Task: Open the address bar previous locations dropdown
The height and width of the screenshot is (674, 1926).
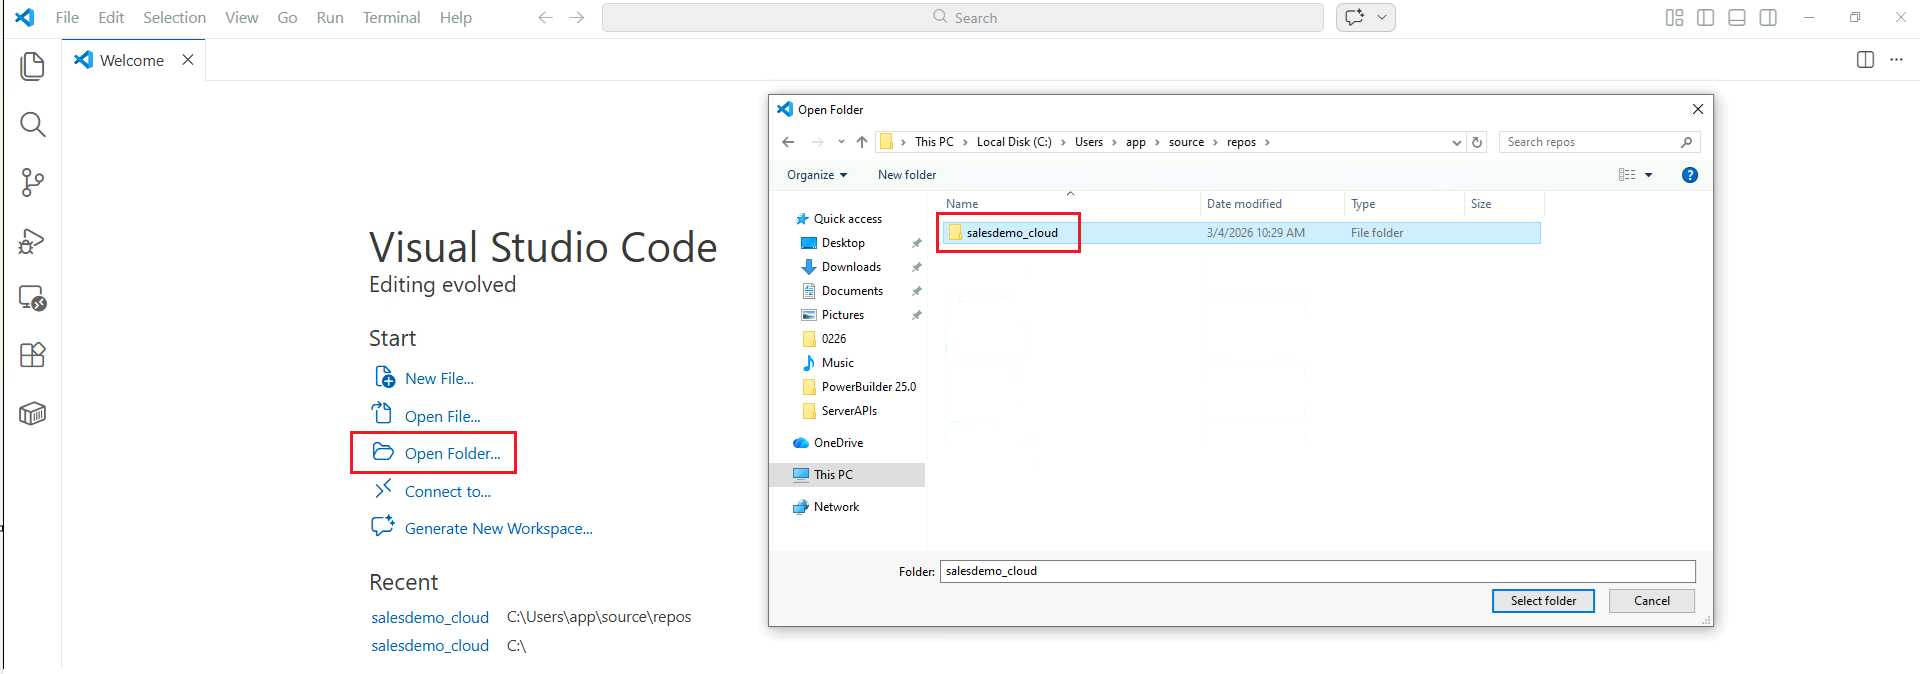Action: coord(1456,142)
